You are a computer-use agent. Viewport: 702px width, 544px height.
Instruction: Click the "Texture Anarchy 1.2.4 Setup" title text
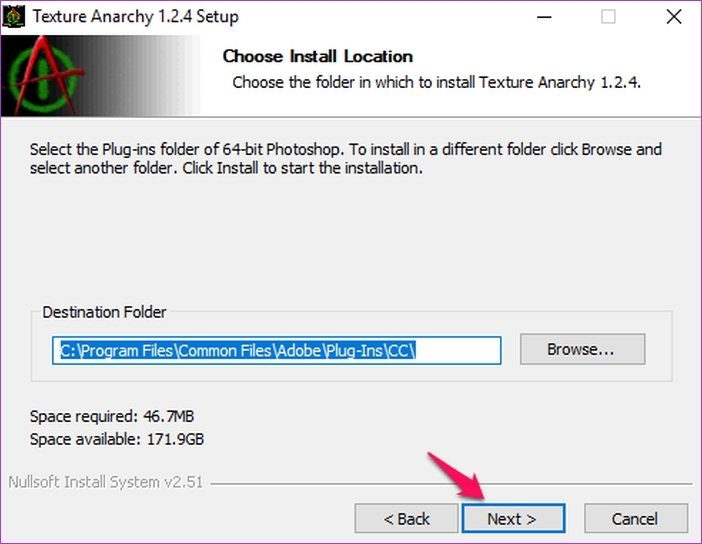pyautogui.click(x=136, y=17)
